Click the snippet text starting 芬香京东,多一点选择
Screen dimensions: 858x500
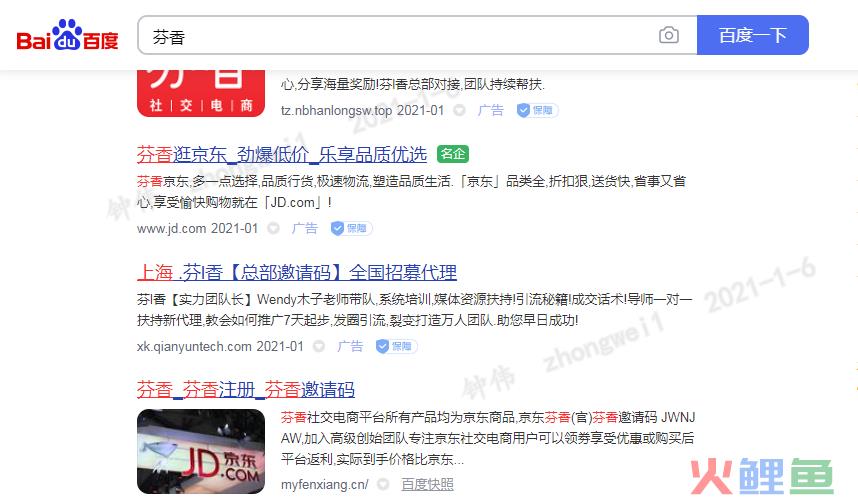pyautogui.click(x=411, y=192)
